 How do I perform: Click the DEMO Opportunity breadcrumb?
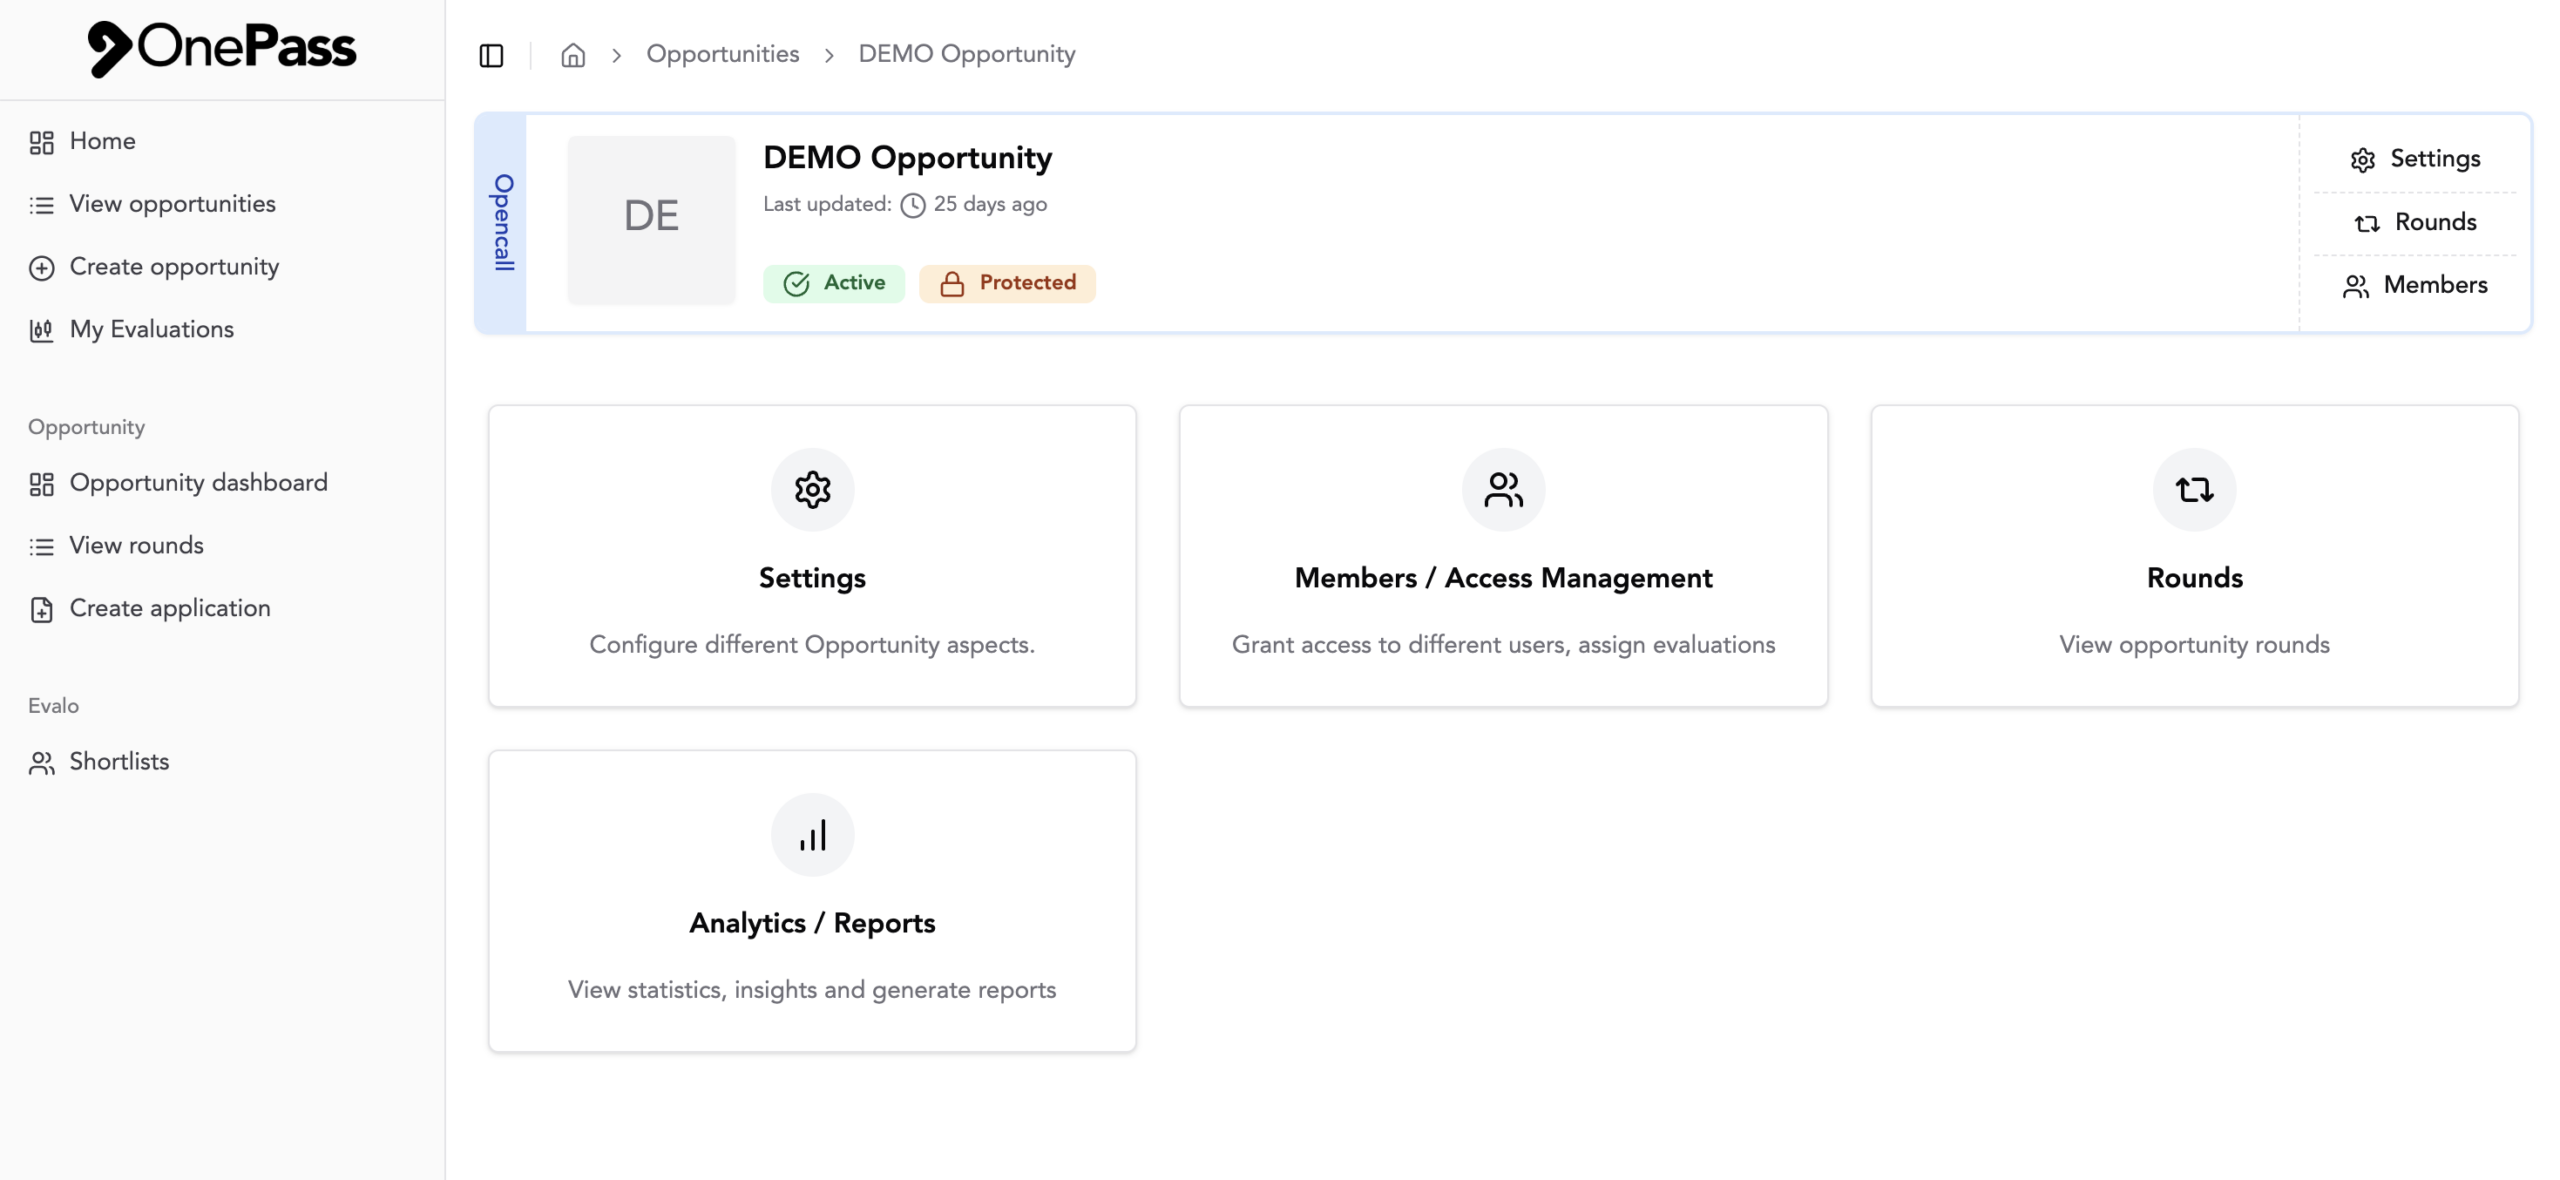click(x=966, y=54)
